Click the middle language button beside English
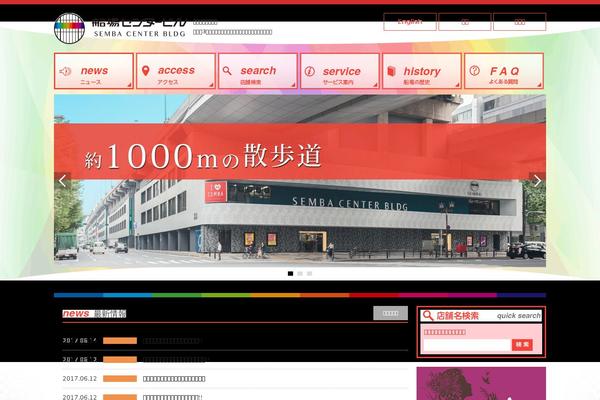Image resolution: width=600 pixels, height=400 pixels. pyautogui.click(x=465, y=22)
